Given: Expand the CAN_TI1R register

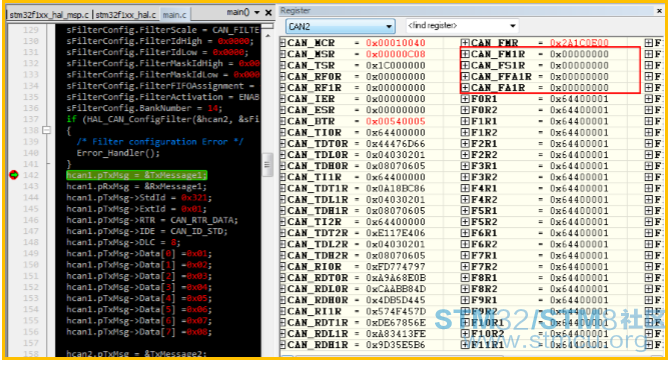Looking at the screenshot, I should pyautogui.click(x=283, y=177).
